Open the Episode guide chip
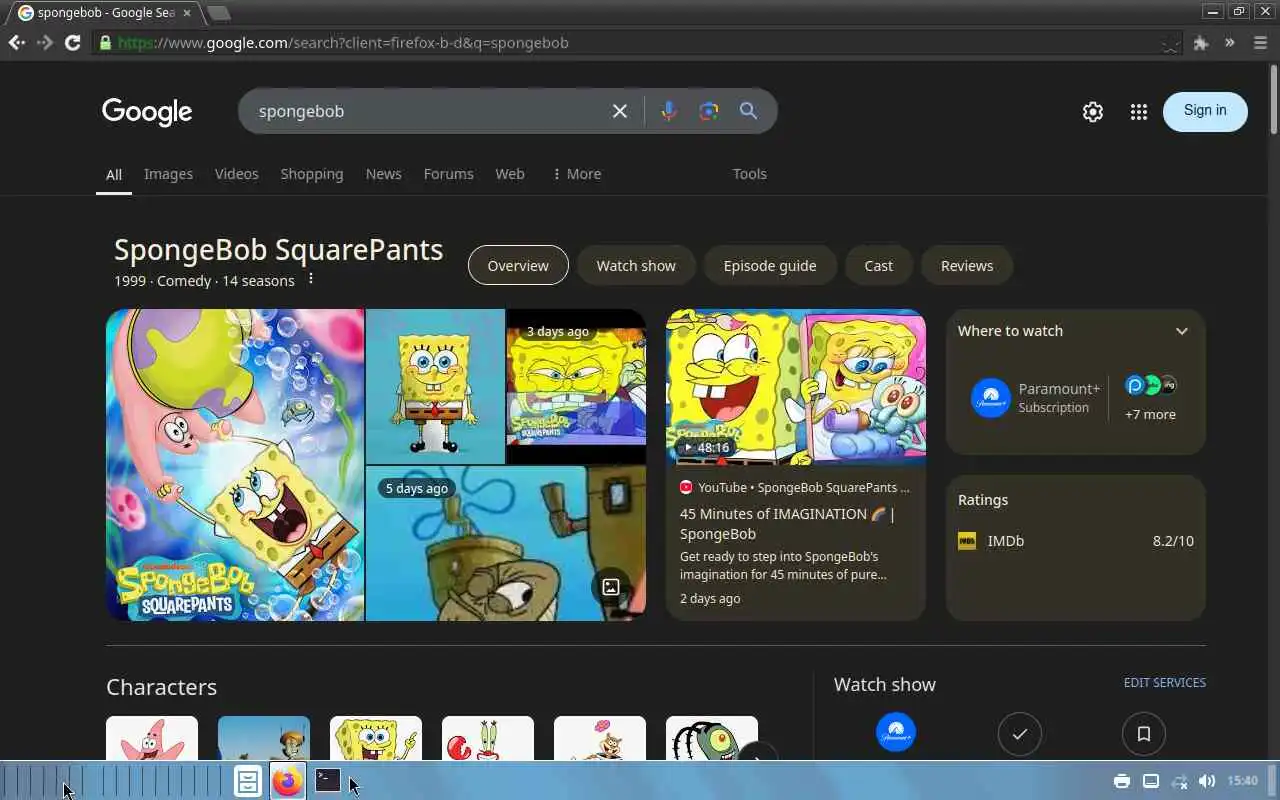This screenshot has width=1280, height=800. tap(770, 265)
